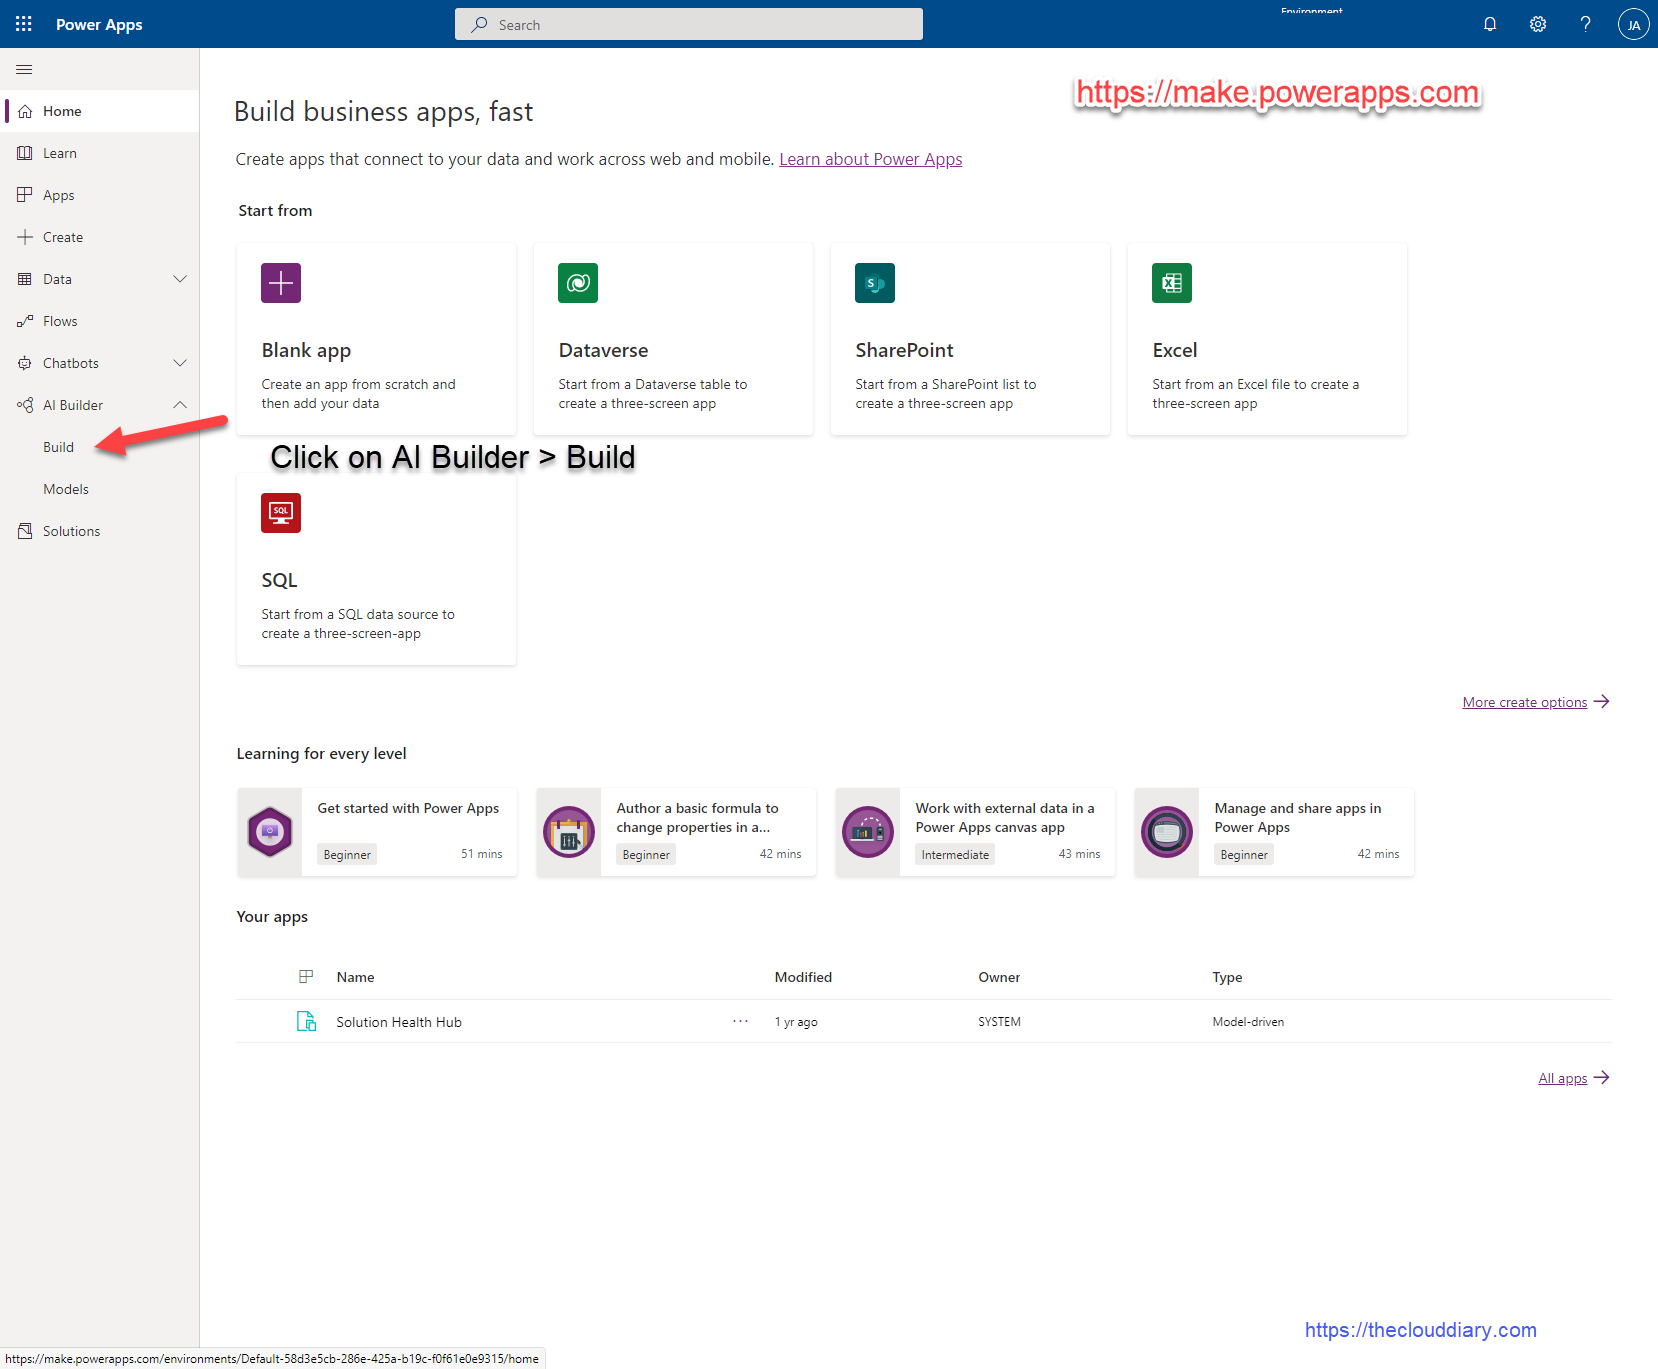Select Models under AI Builder

pos(66,489)
